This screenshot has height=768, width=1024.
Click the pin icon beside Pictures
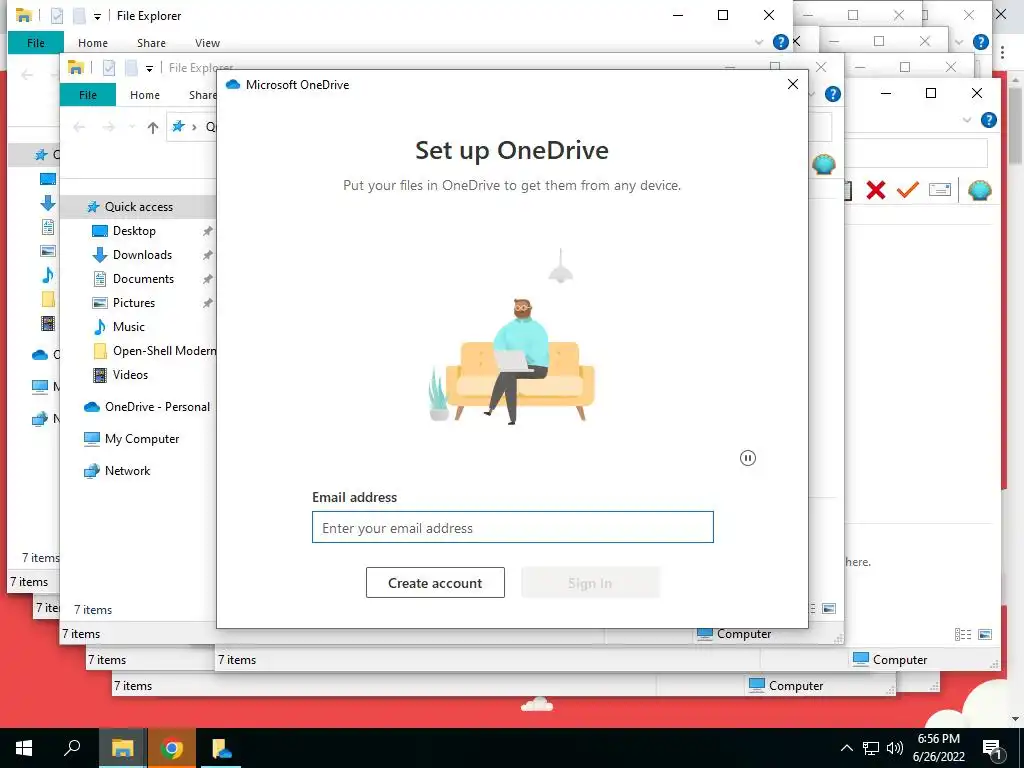pos(207,303)
